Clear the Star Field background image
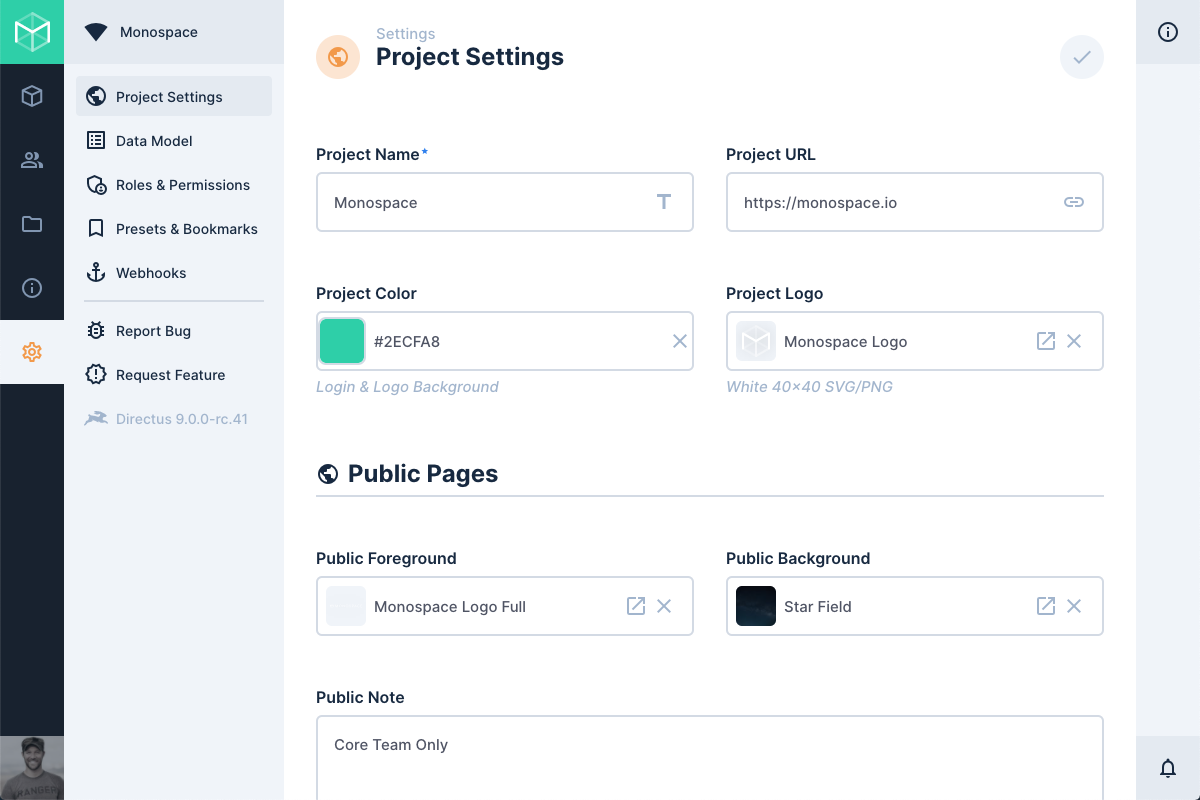This screenshot has height=800, width=1200. pyautogui.click(x=1074, y=606)
